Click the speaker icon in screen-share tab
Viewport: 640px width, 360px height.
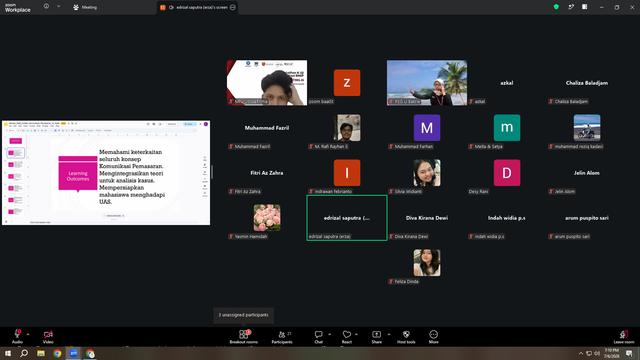point(171,7)
